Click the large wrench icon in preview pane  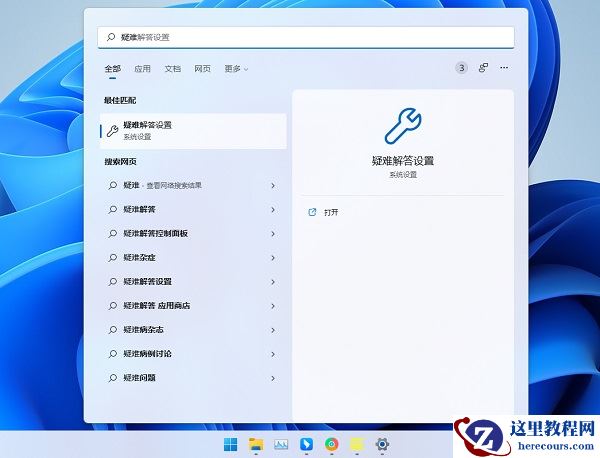(x=403, y=126)
